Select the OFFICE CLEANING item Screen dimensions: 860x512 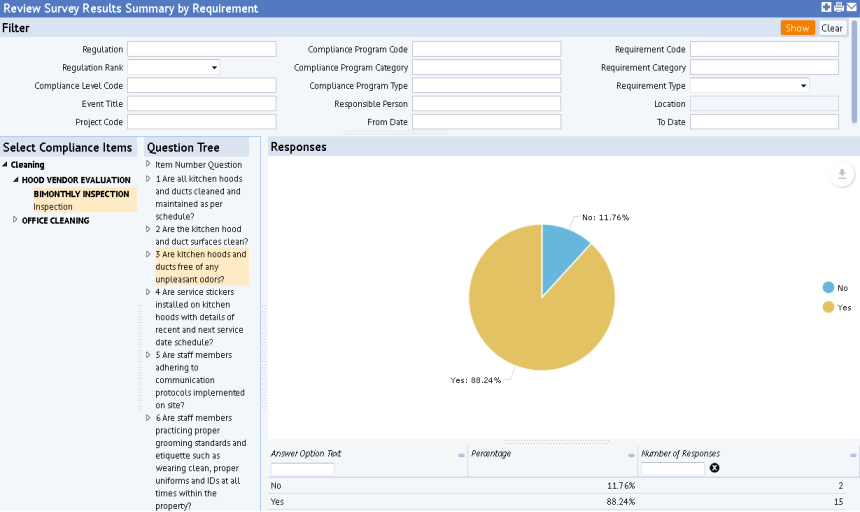click(x=55, y=220)
